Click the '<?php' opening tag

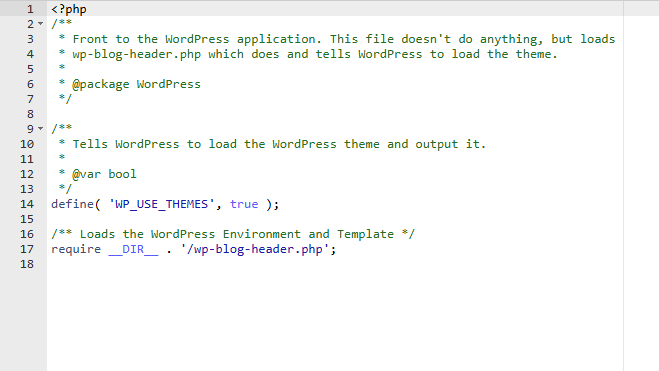69,9
